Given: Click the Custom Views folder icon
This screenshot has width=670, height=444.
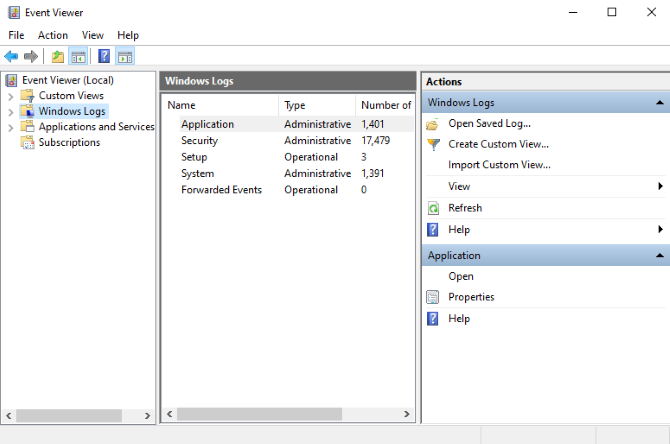Looking at the screenshot, I should click(28, 96).
